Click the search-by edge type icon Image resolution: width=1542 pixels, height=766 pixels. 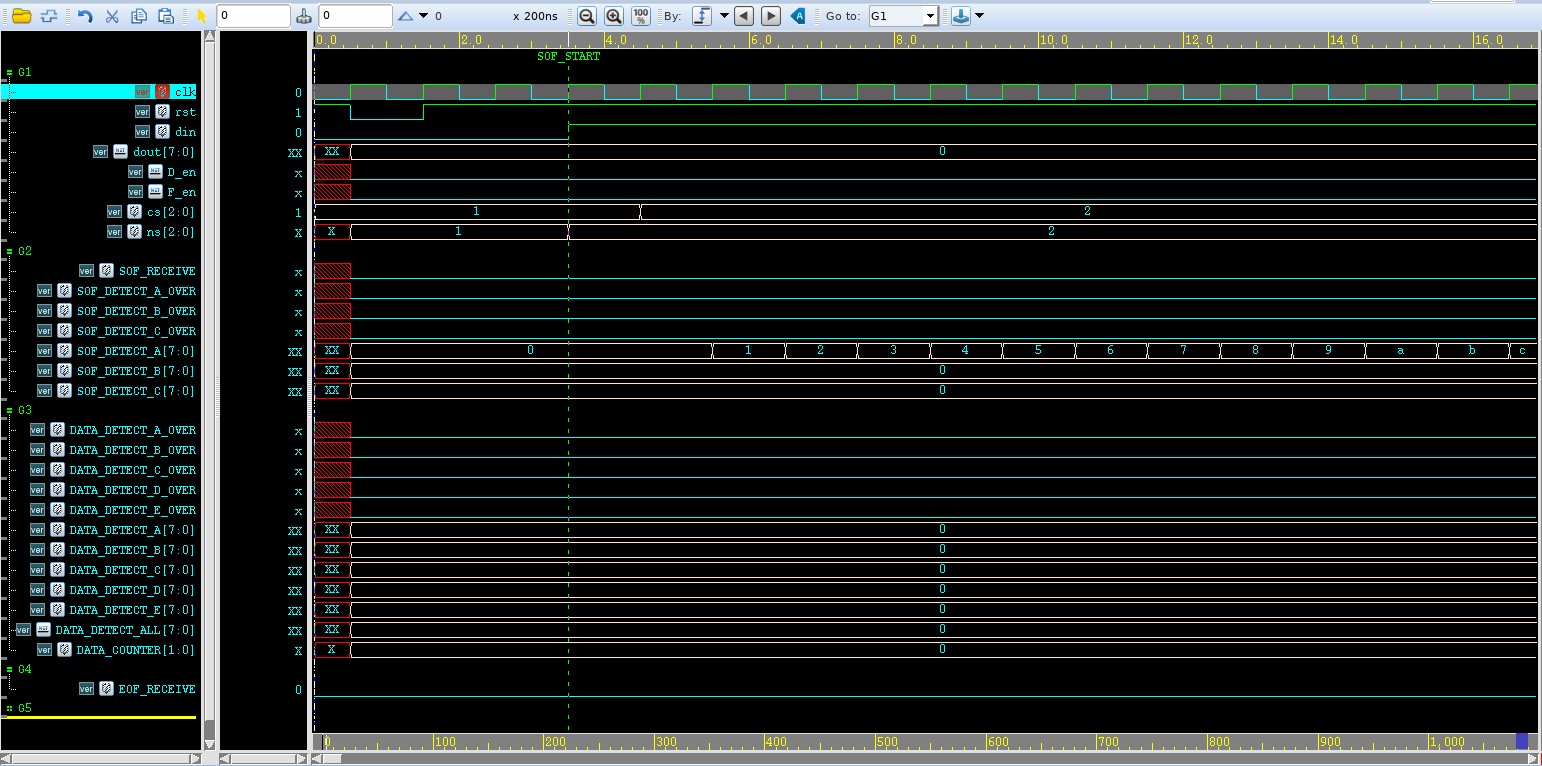click(x=702, y=16)
